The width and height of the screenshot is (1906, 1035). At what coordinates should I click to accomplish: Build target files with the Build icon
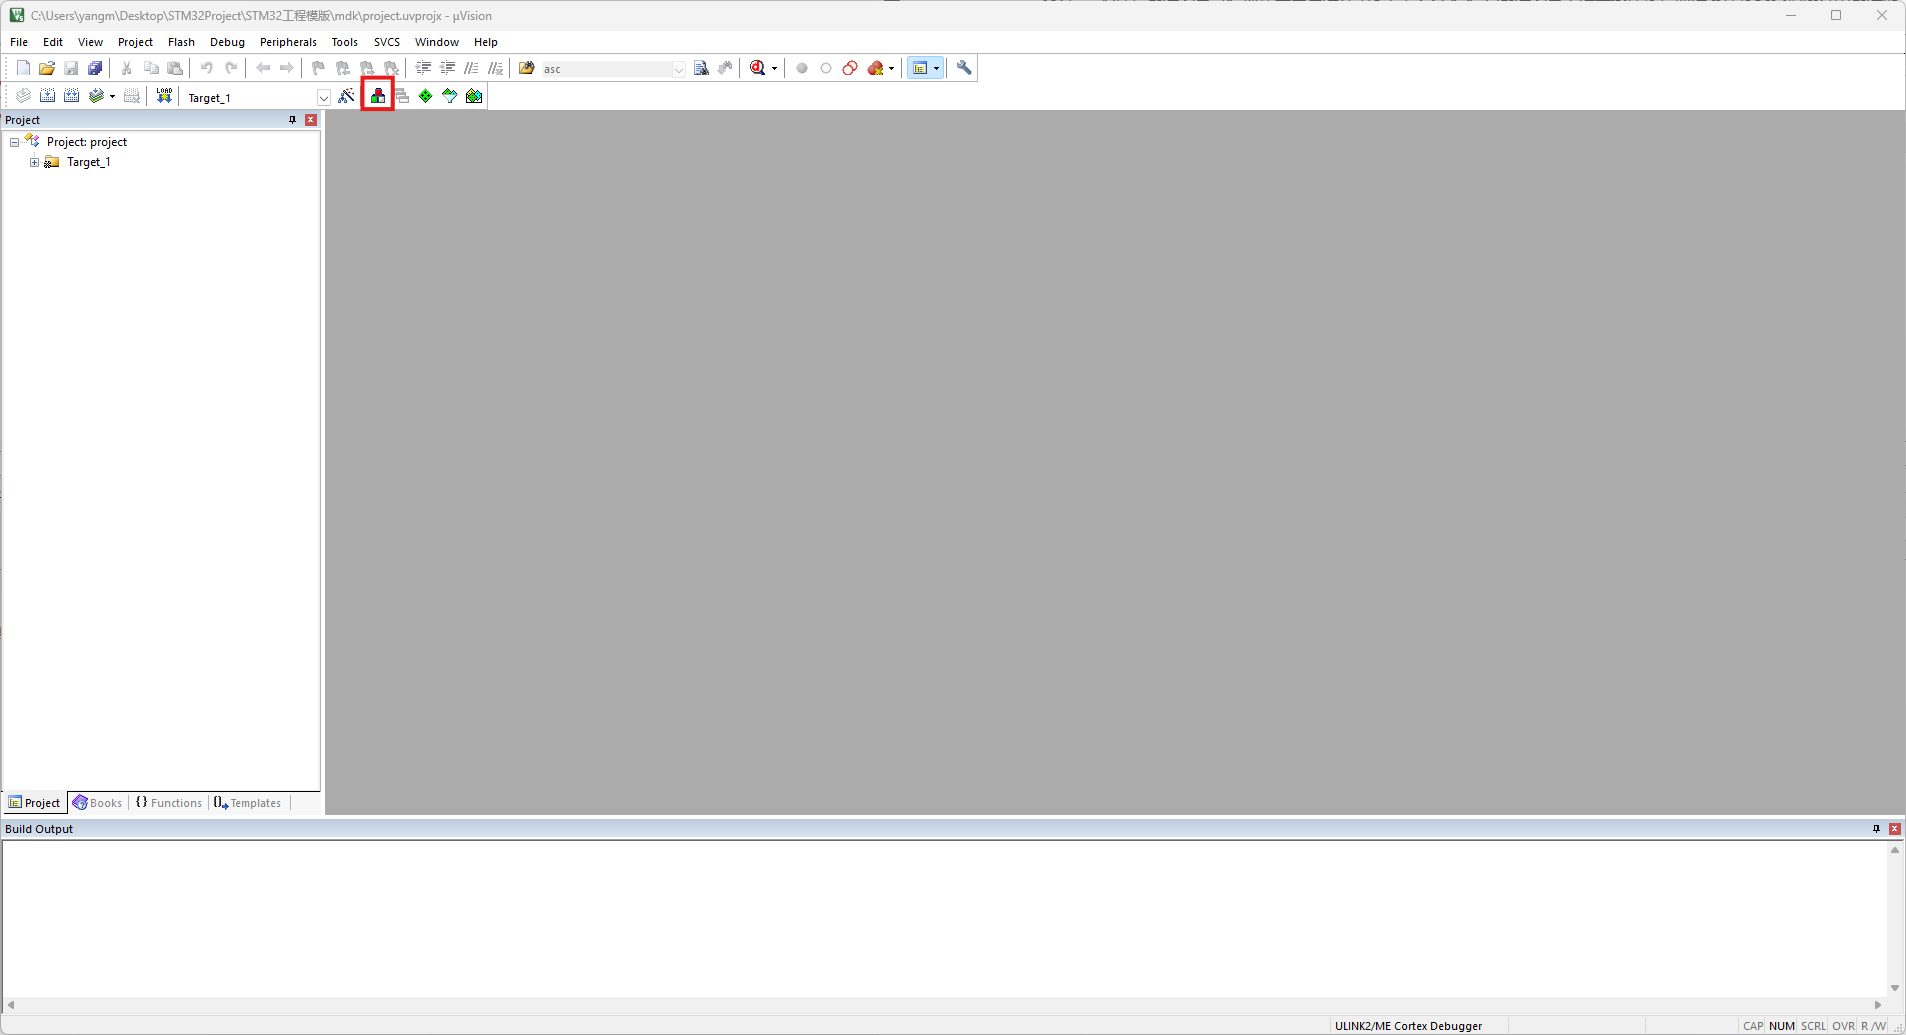(47, 96)
